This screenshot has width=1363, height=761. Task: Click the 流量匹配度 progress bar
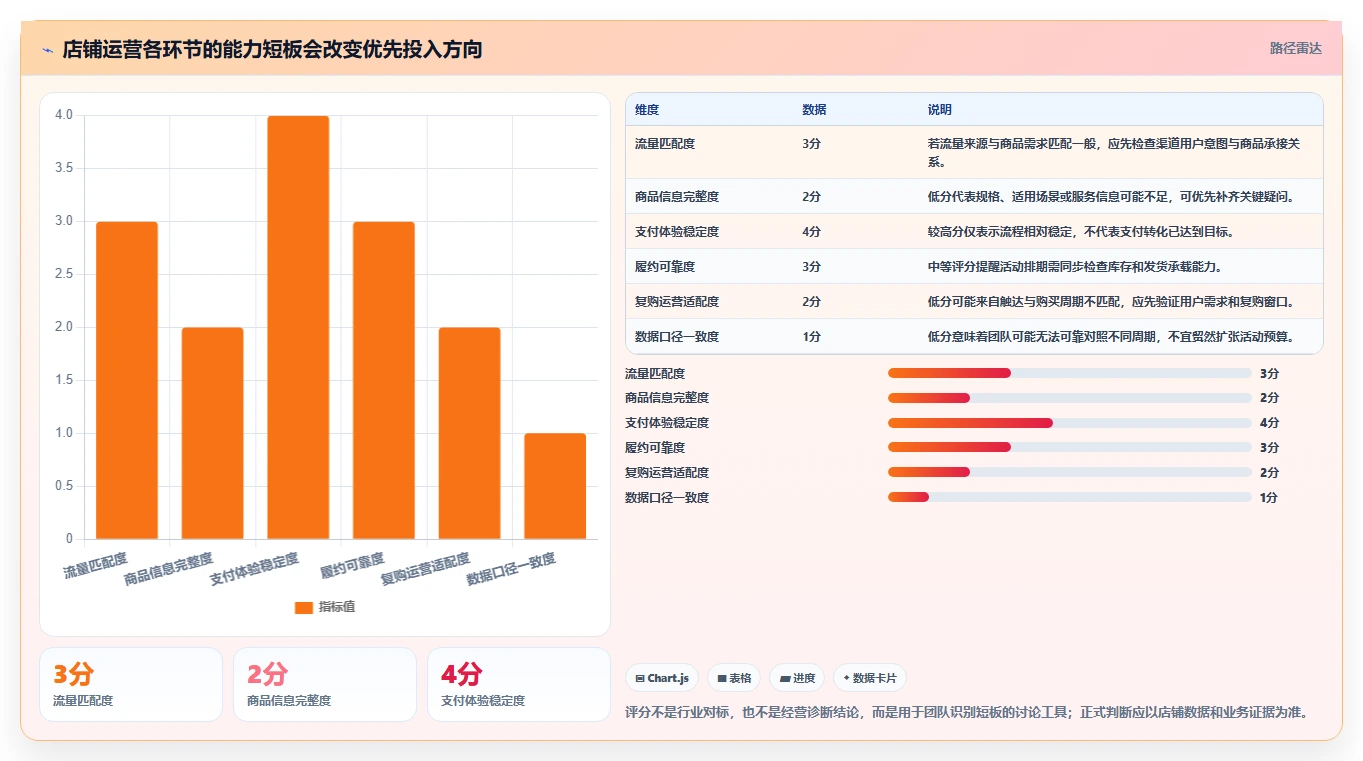point(1070,373)
